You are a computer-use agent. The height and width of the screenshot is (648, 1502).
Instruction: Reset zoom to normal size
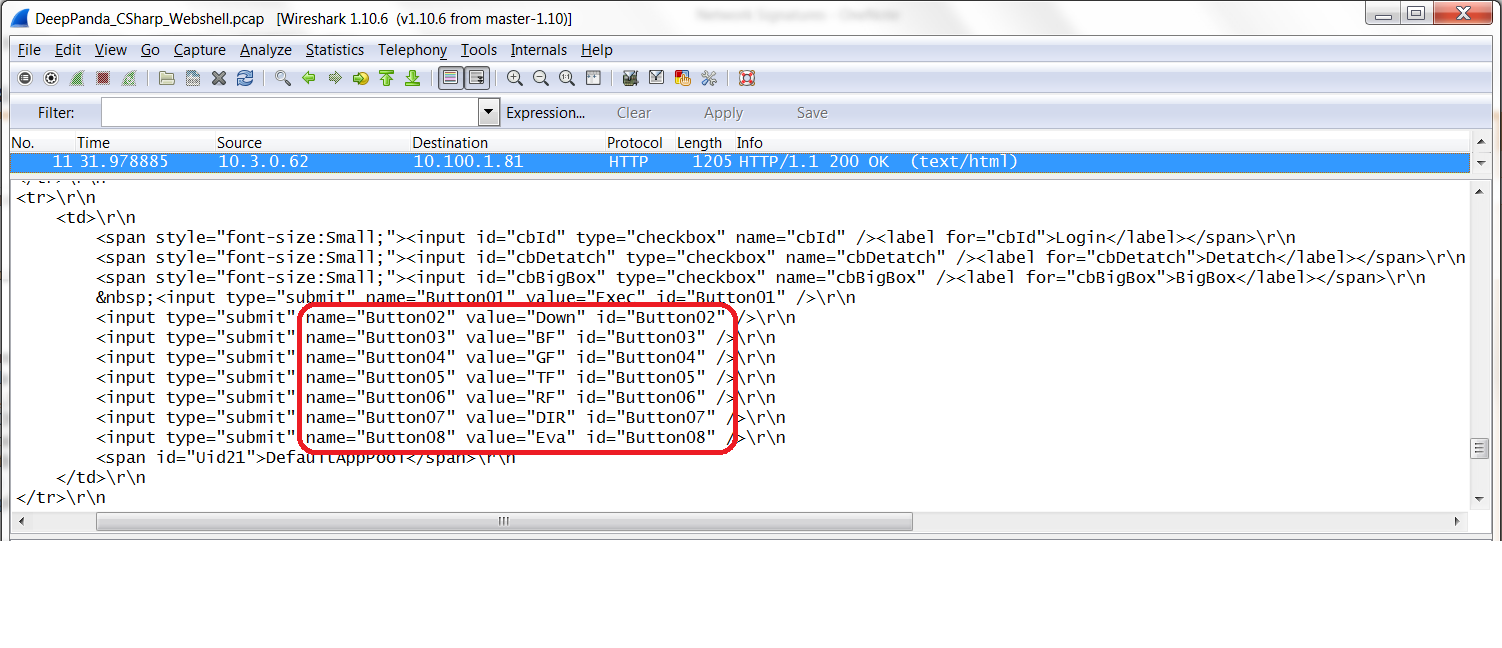567,78
